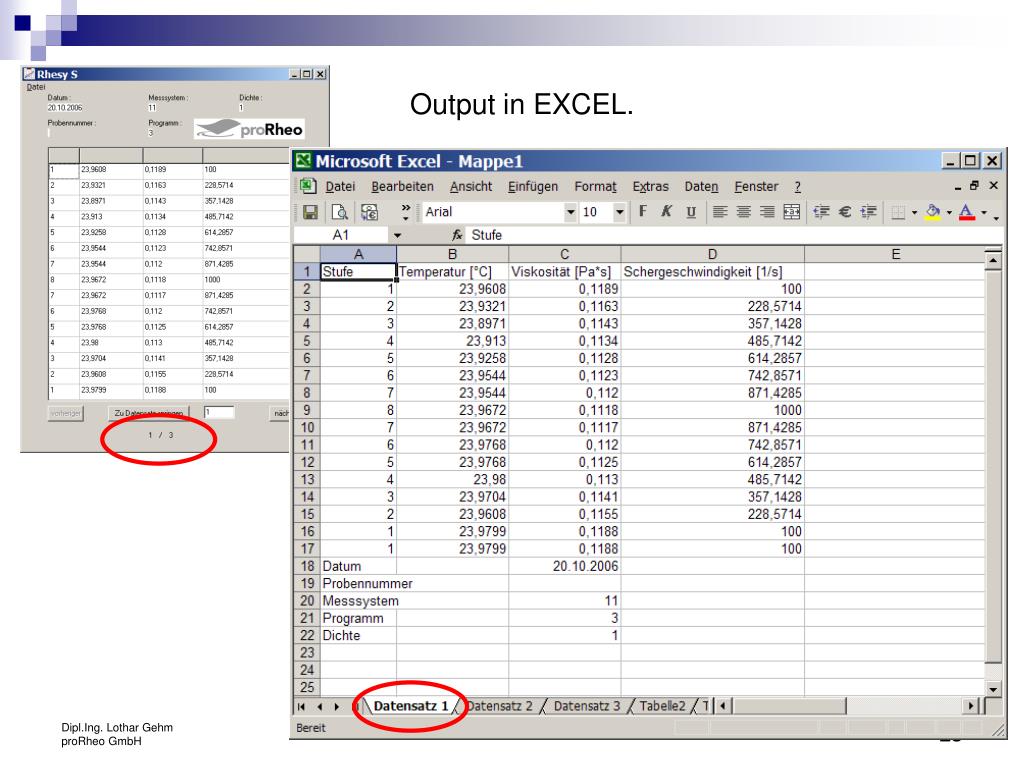This screenshot has height=768, width=1024.
Task: Select column header B
Action: coord(453,254)
